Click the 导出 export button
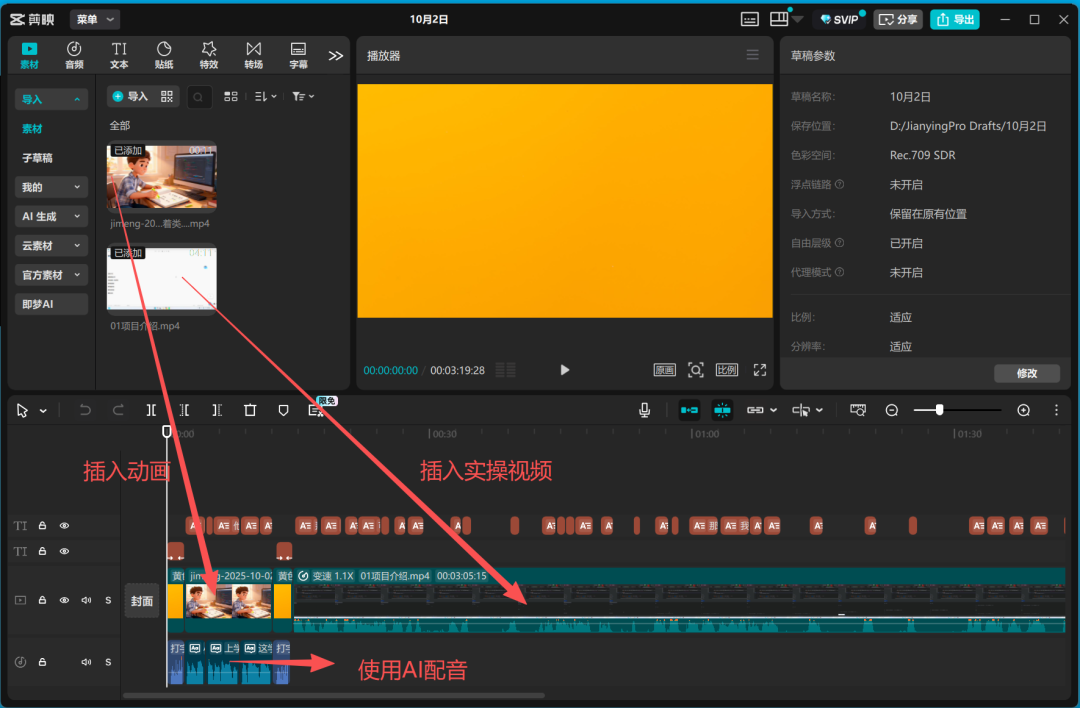1080x708 pixels. click(954, 18)
